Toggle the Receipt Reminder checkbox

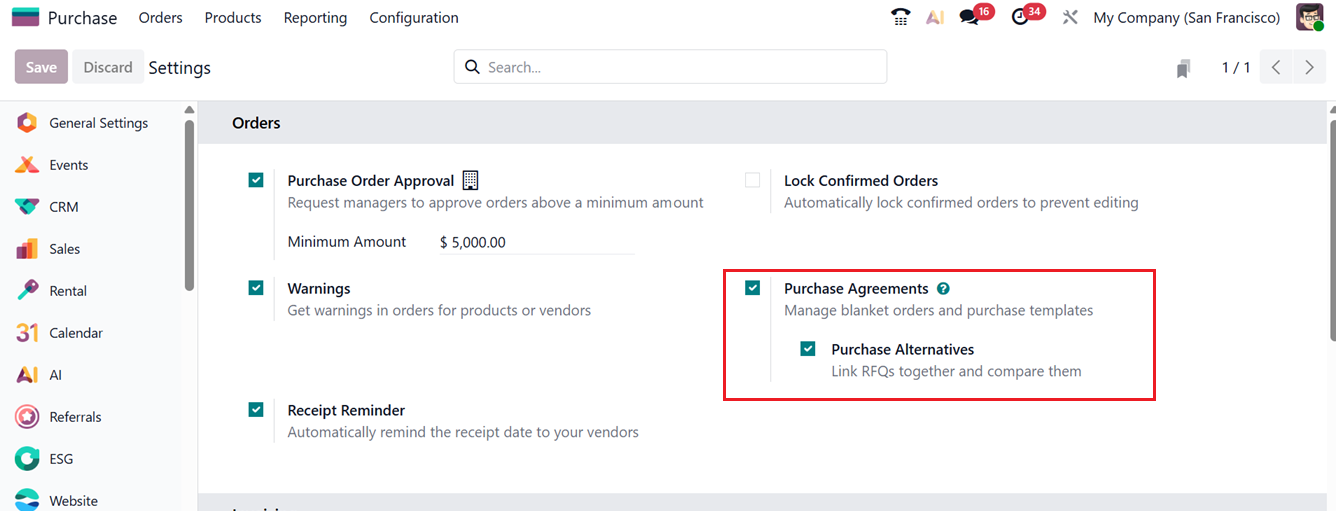click(x=256, y=410)
